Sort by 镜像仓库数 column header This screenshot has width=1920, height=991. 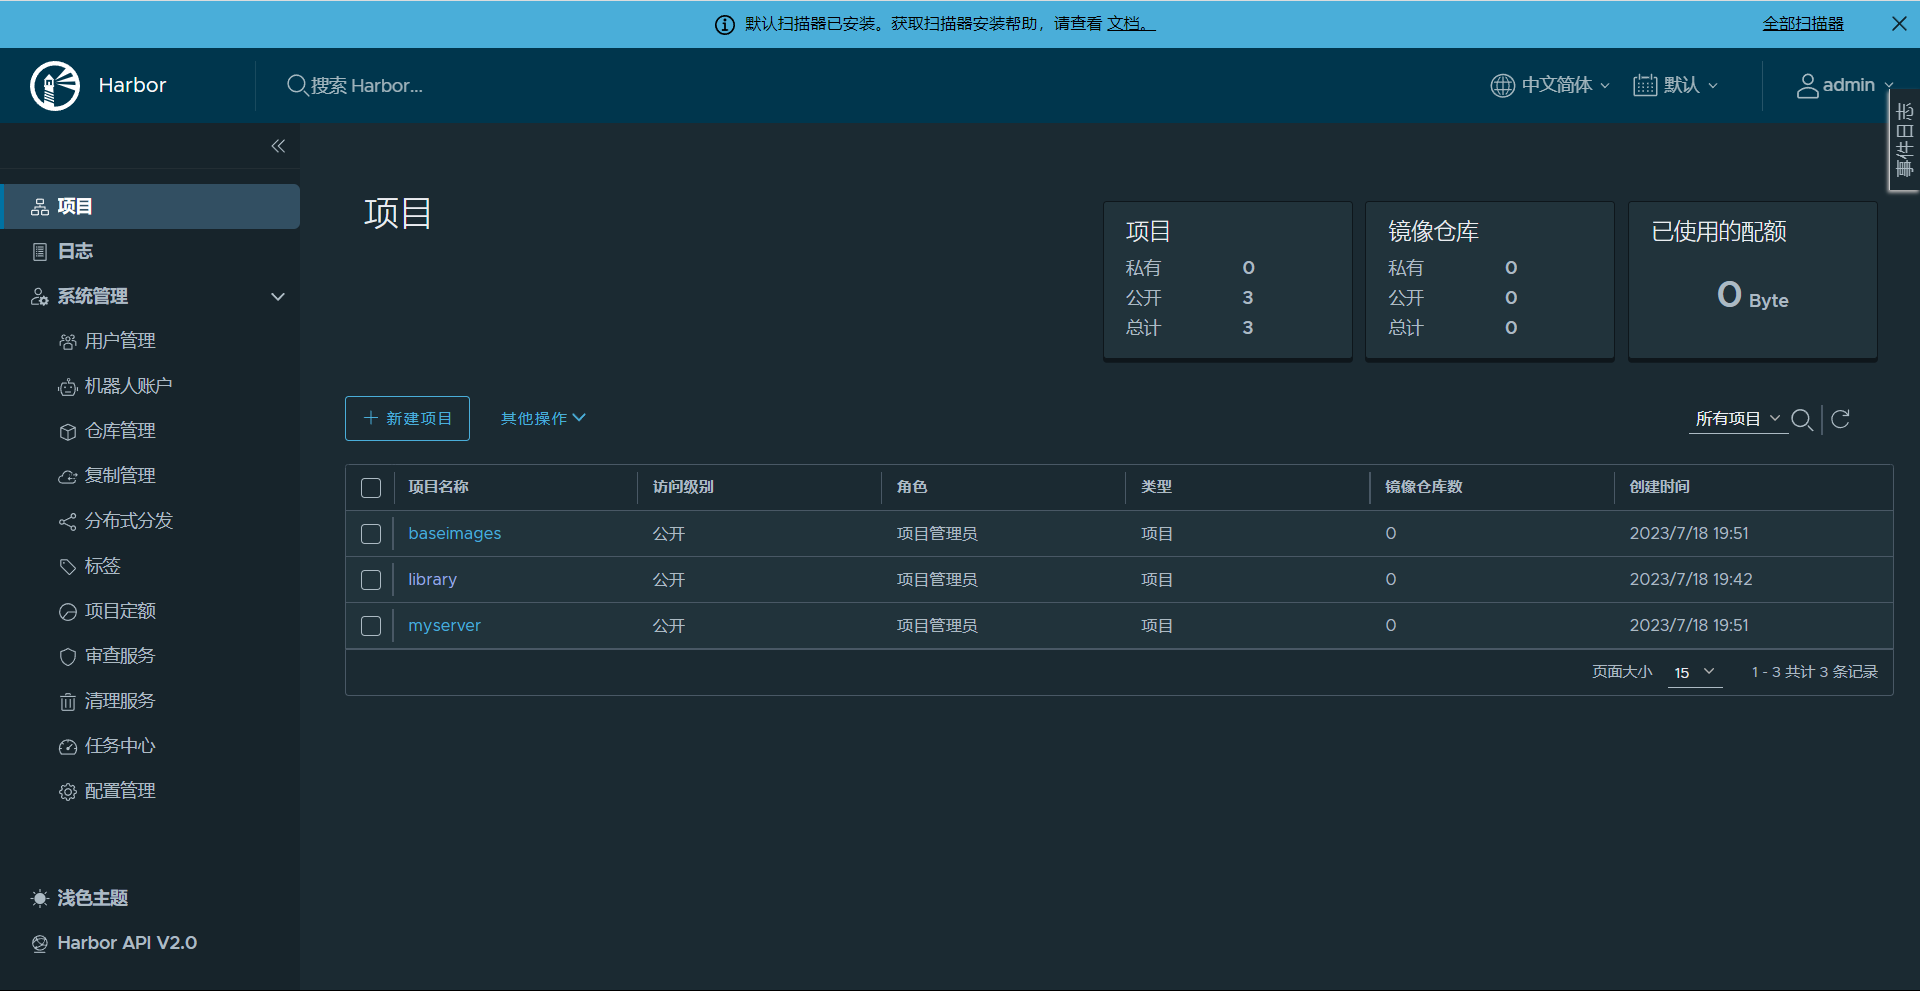click(1424, 488)
